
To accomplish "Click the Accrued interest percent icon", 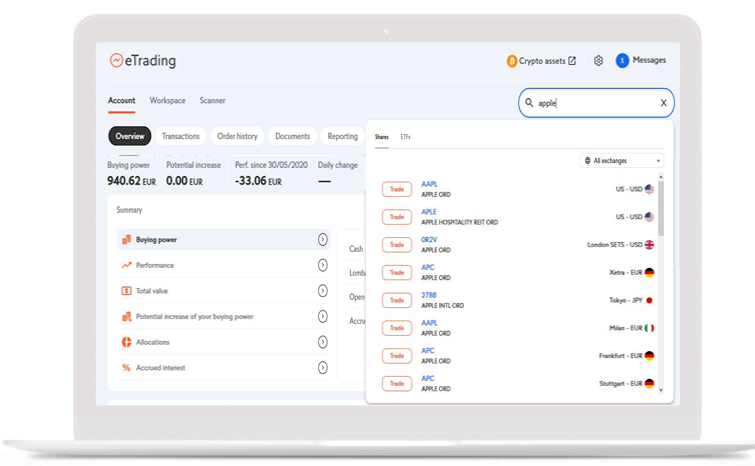I will 126,368.
